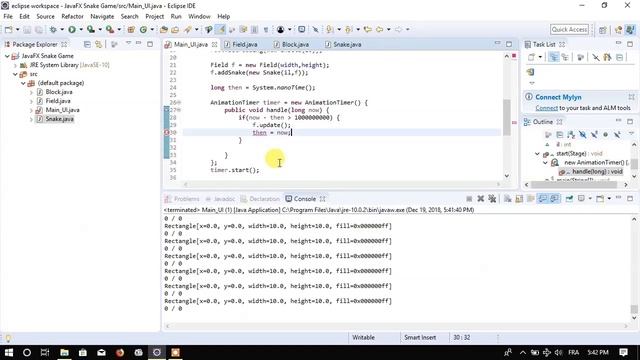
Task: Open the Navigate menu
Action: [102, 16]
